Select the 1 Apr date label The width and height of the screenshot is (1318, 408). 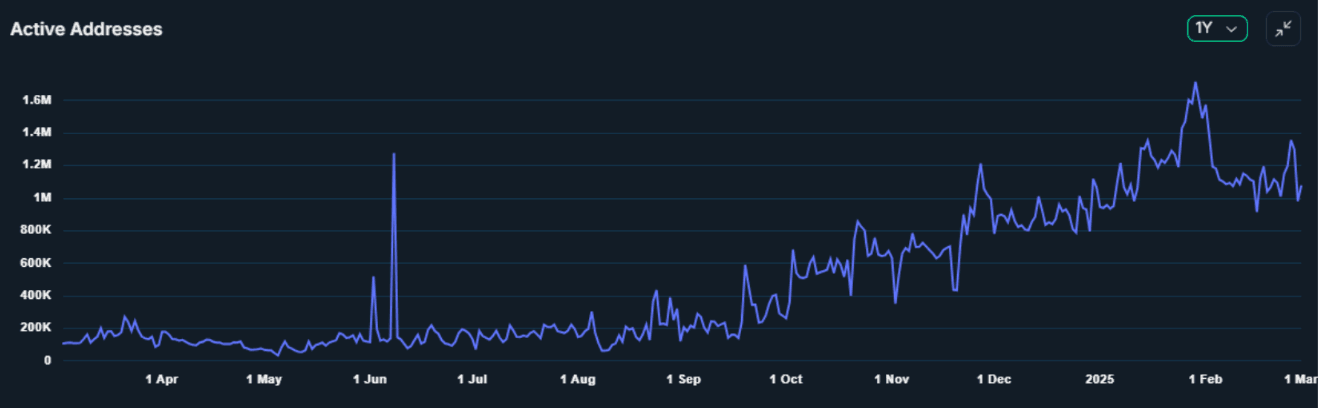161,380
